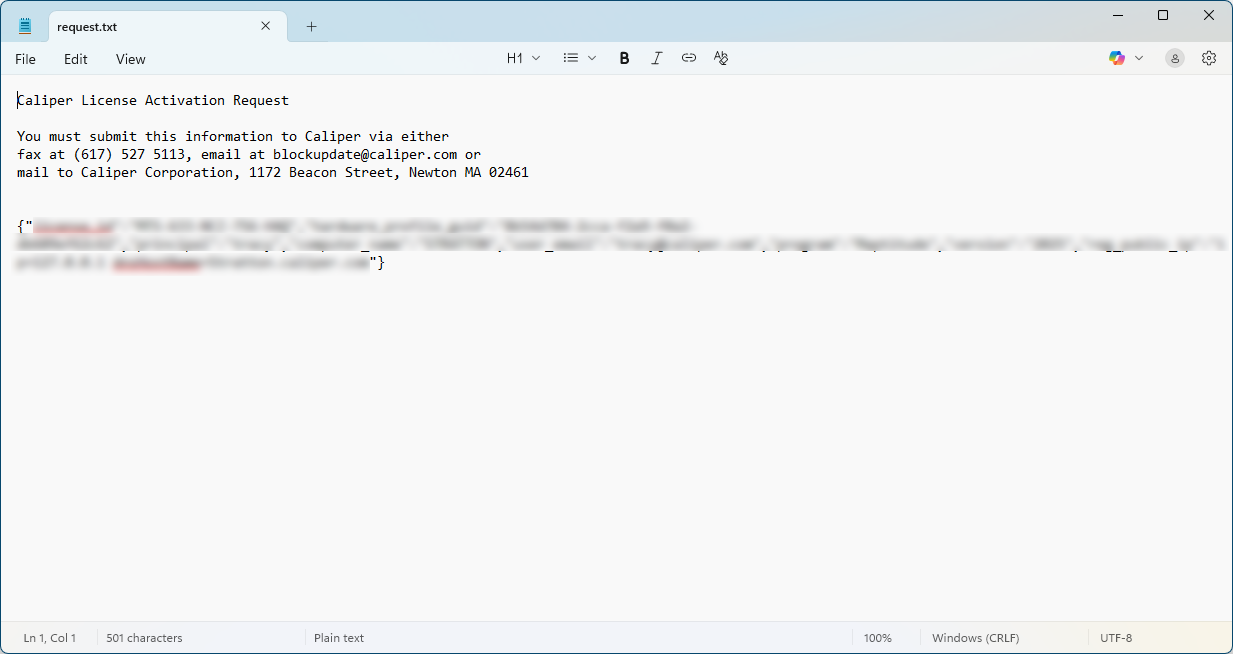Open Notepad settings gear
1233x654 pixels.
[1209, 58]
